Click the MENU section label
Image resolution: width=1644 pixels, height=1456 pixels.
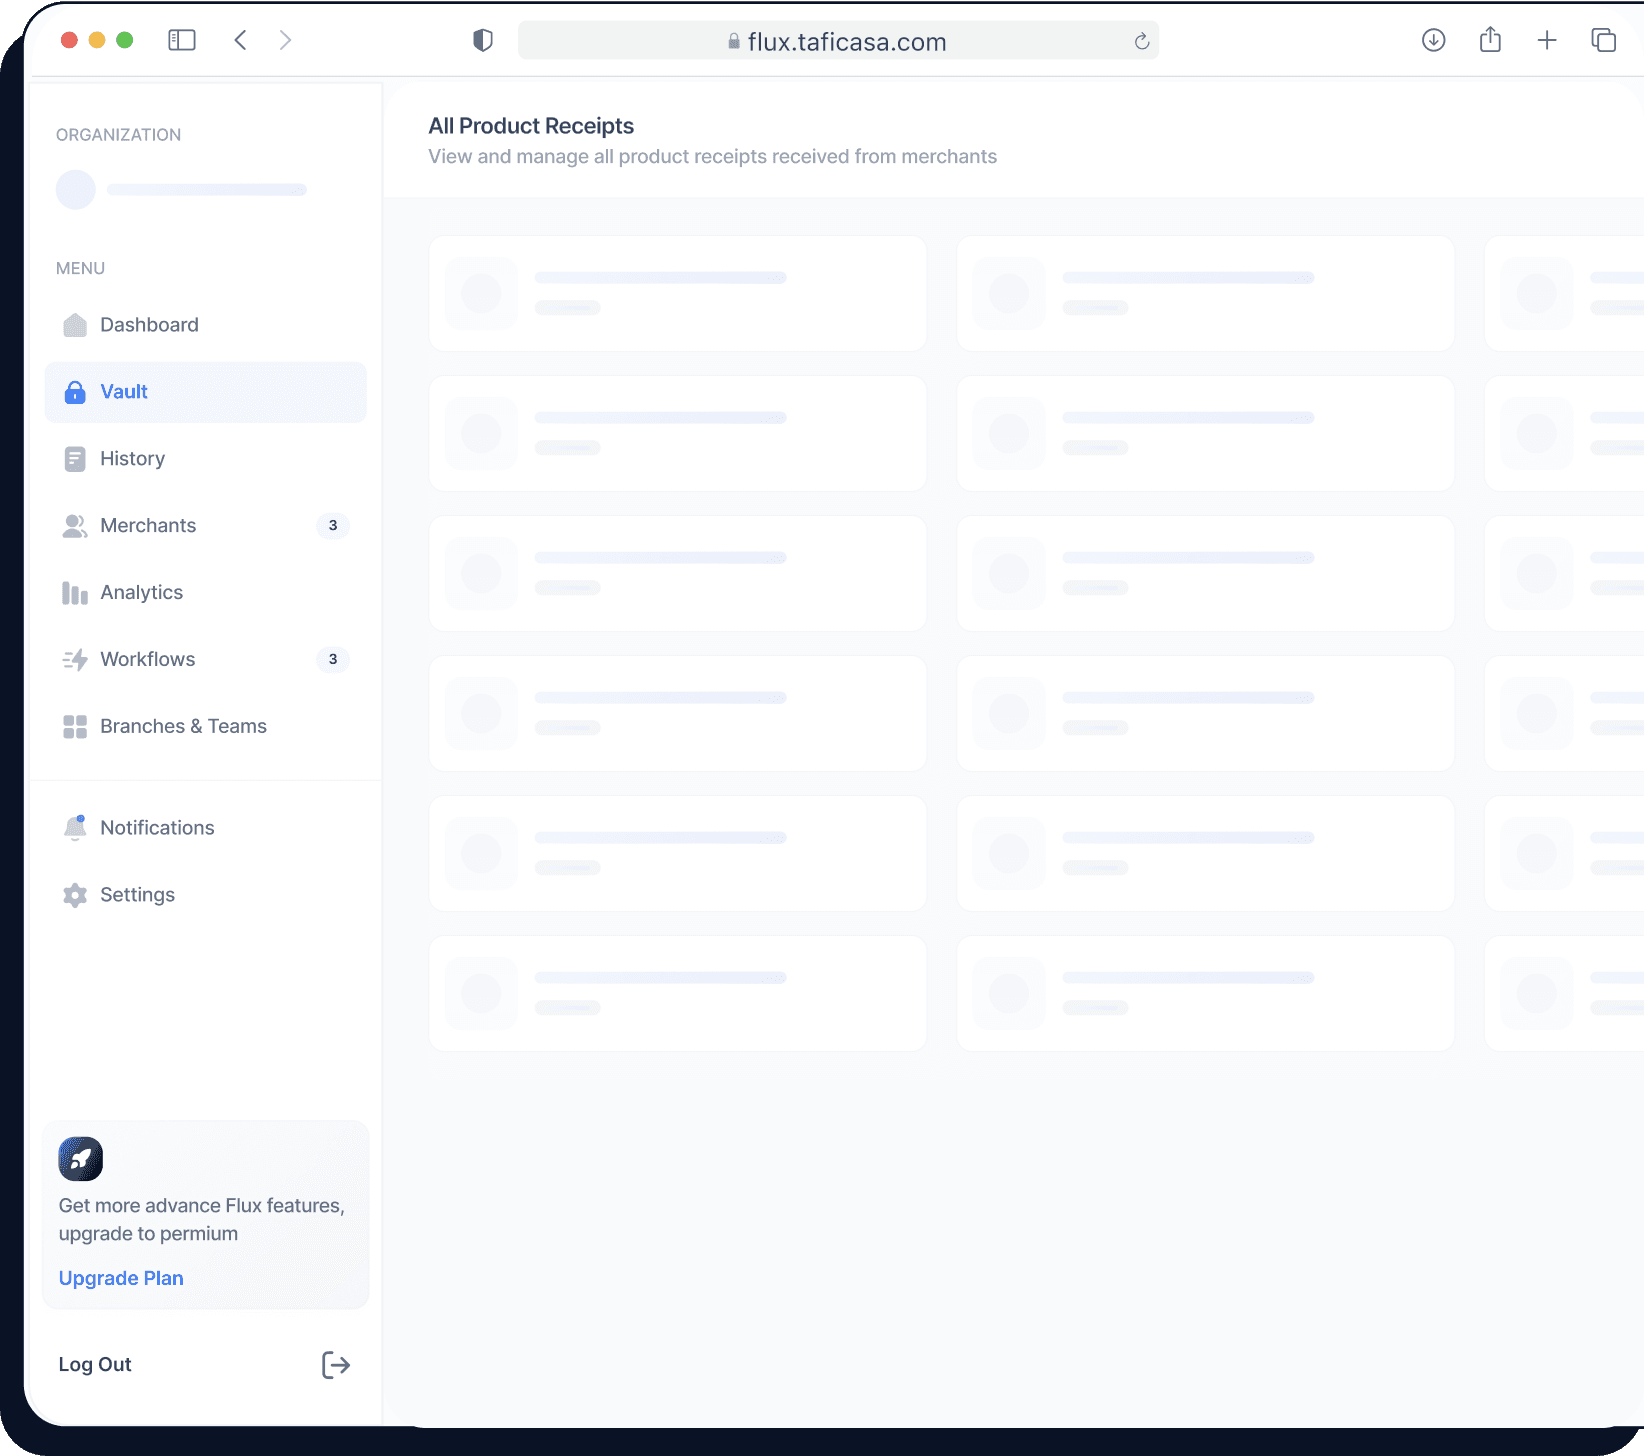click(x=81, y=269)
